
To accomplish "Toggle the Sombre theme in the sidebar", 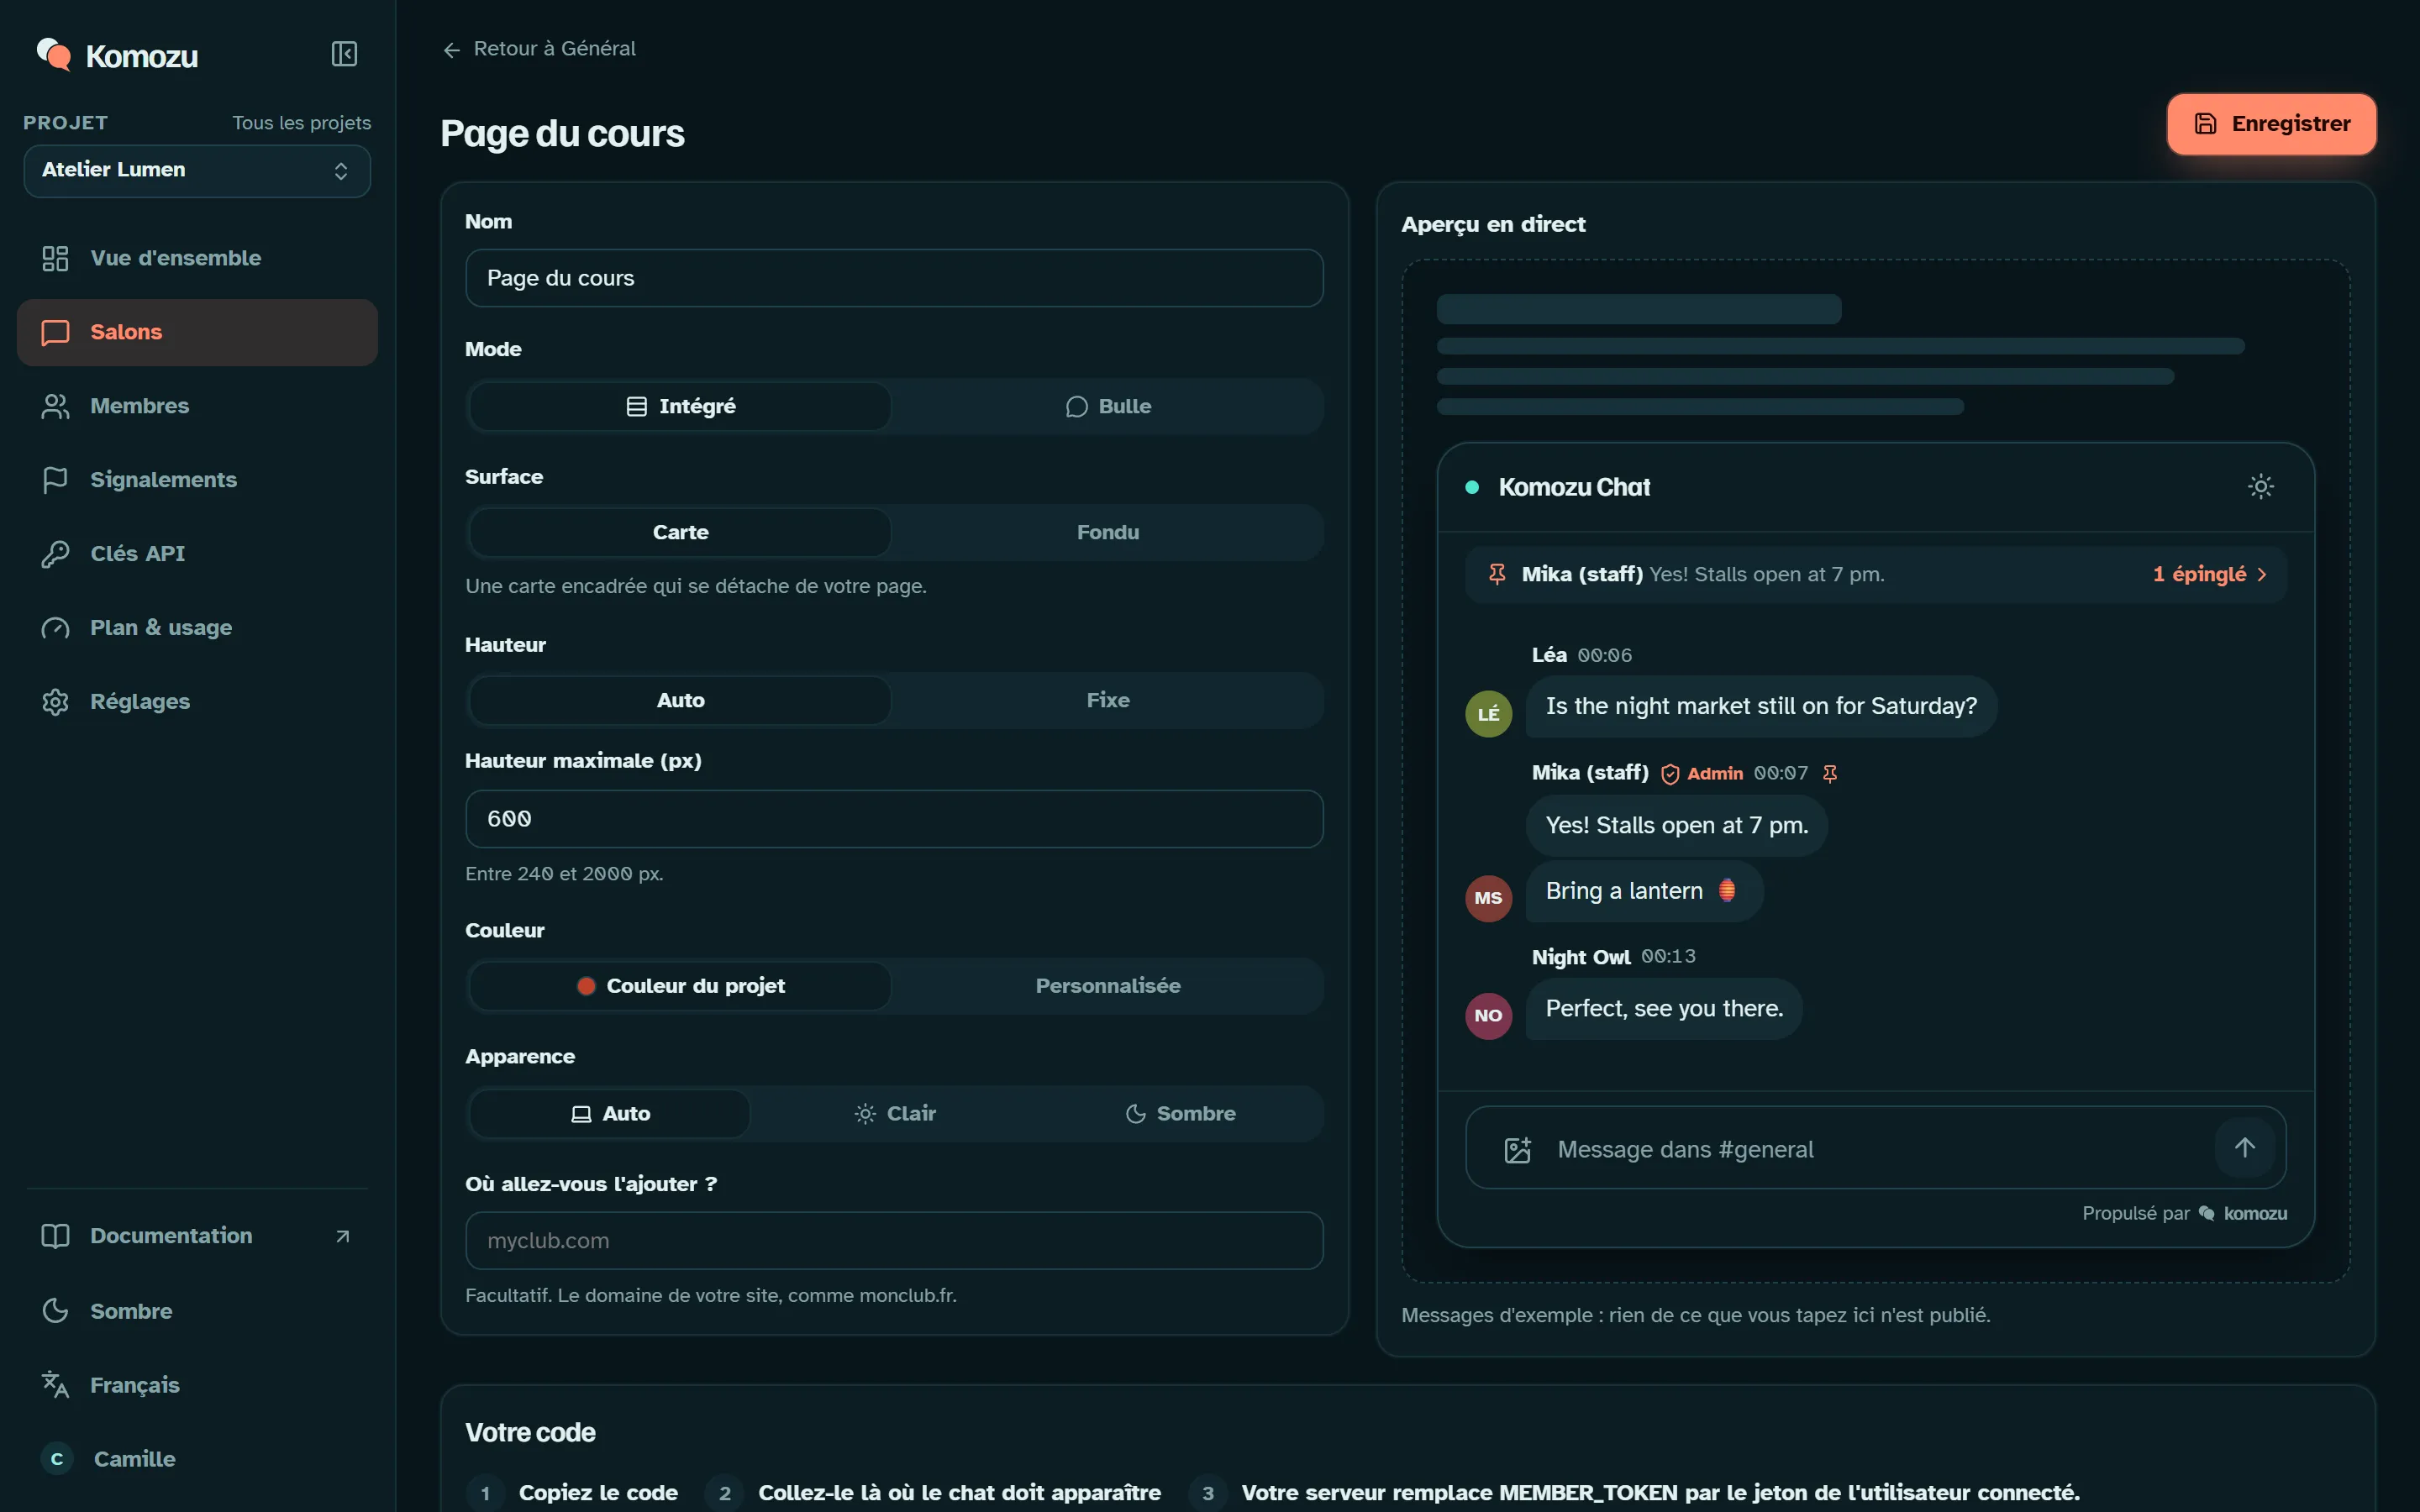I will [x=197, y=1311].
